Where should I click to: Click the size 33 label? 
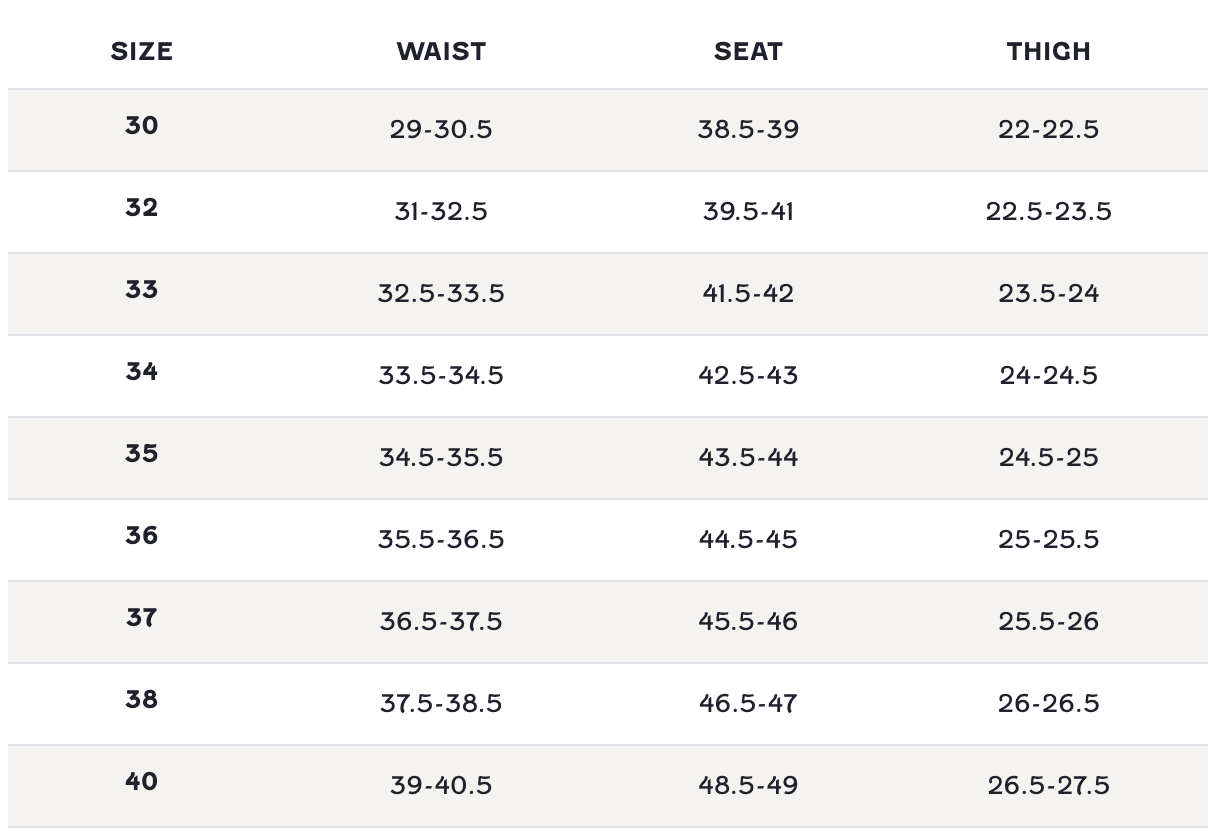click(141, 290)
